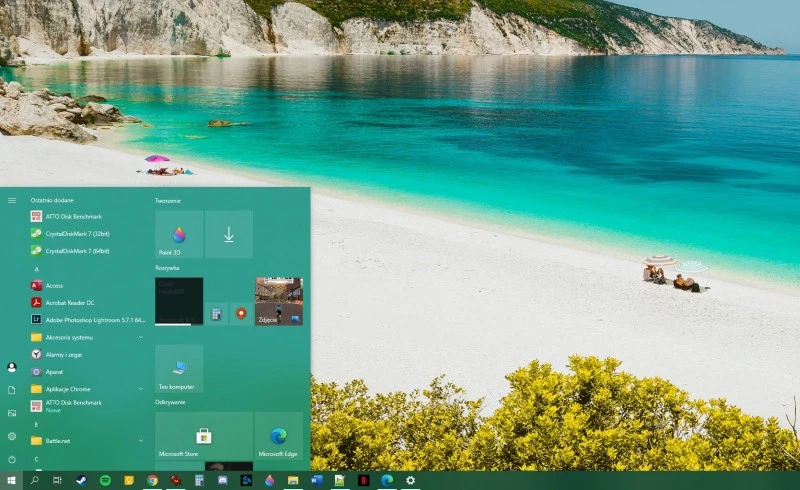Open the Paint 3D tile in Start menu
This screenshot has width=800, height=490.
click(x=179, y=234)
